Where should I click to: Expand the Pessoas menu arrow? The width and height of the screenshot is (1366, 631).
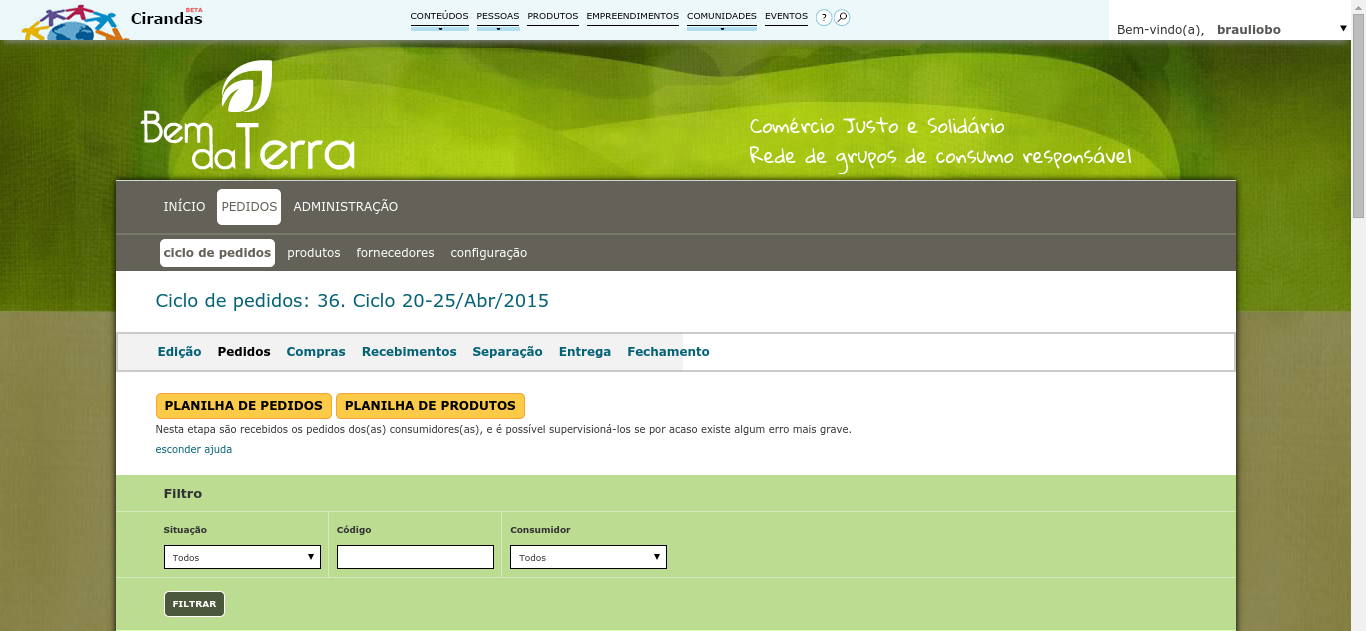(498, 28)
